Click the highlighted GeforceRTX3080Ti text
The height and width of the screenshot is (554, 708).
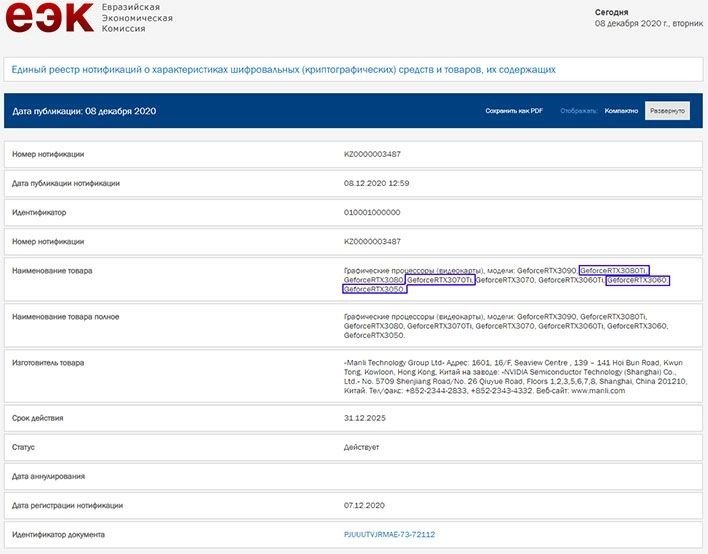pos(614,270)
